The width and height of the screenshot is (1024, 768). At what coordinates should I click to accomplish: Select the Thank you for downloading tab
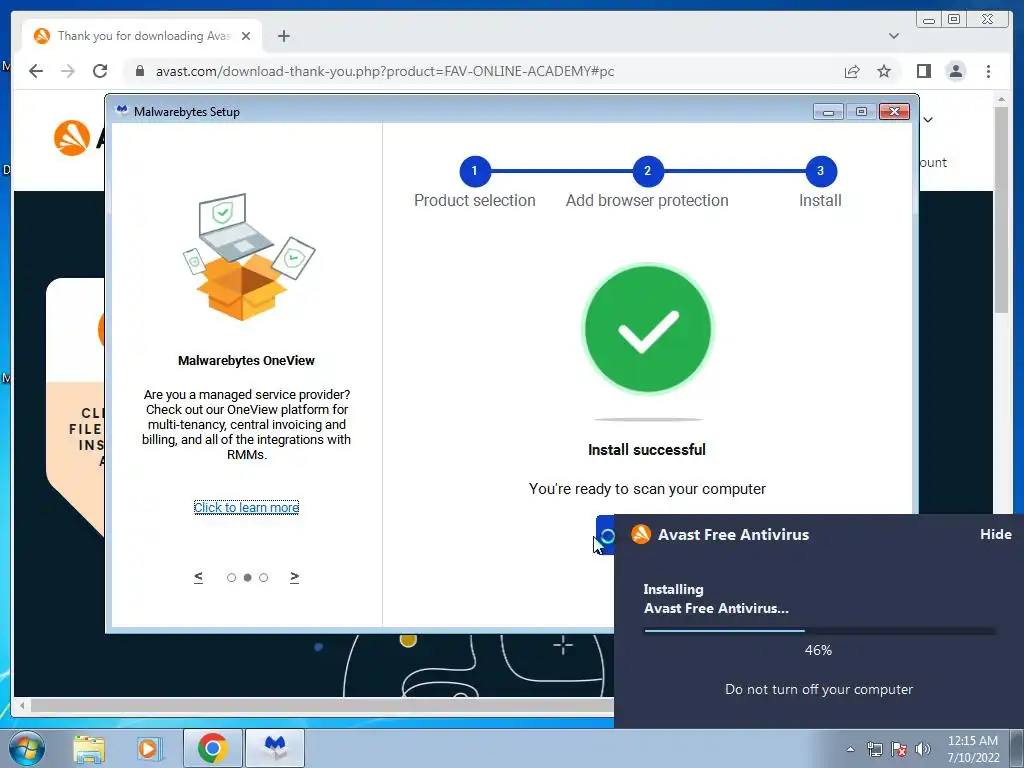[x=143, y=36]
